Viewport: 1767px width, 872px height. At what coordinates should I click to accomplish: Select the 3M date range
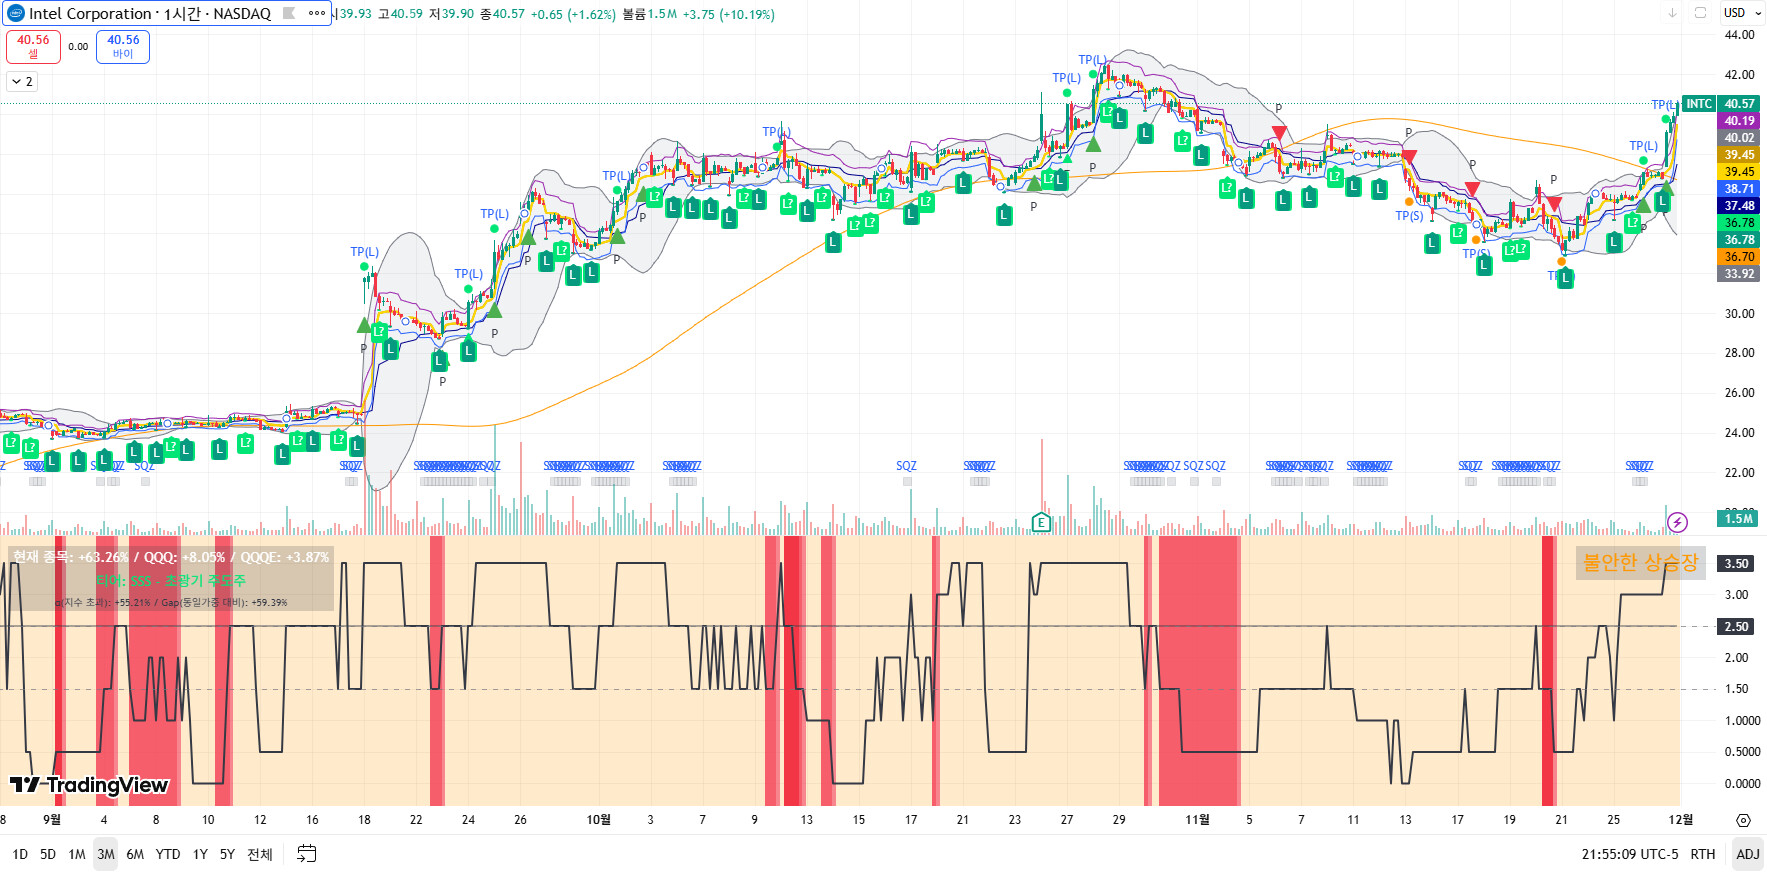(106, 854)
